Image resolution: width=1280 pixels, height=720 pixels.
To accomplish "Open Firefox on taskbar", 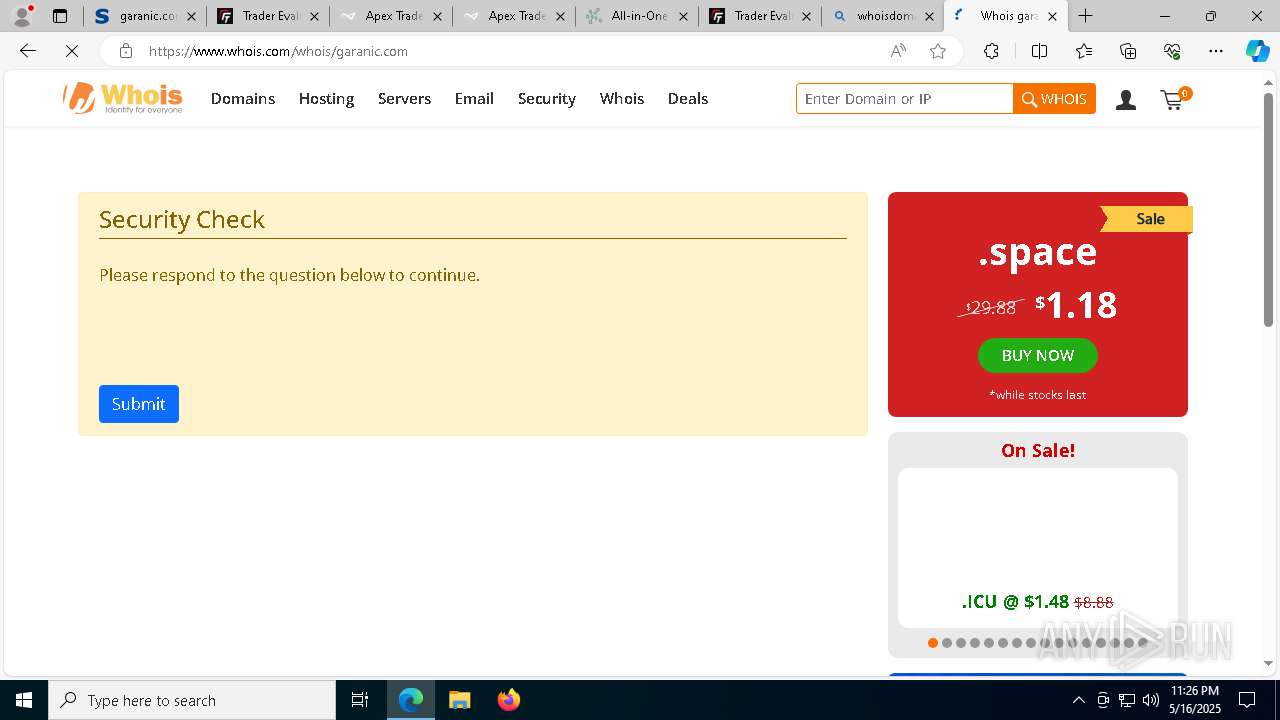I will tap(508, 700).
